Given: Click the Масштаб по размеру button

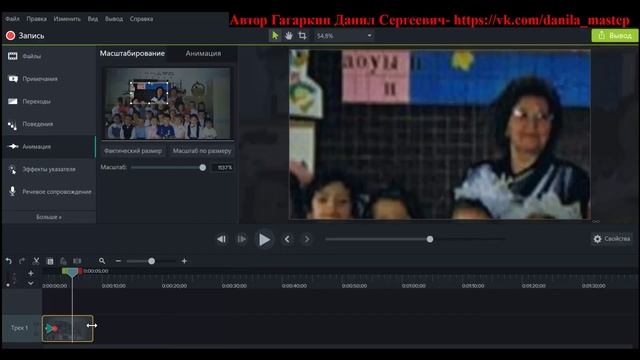Looking at the screenshot, I should pos(202,151).
